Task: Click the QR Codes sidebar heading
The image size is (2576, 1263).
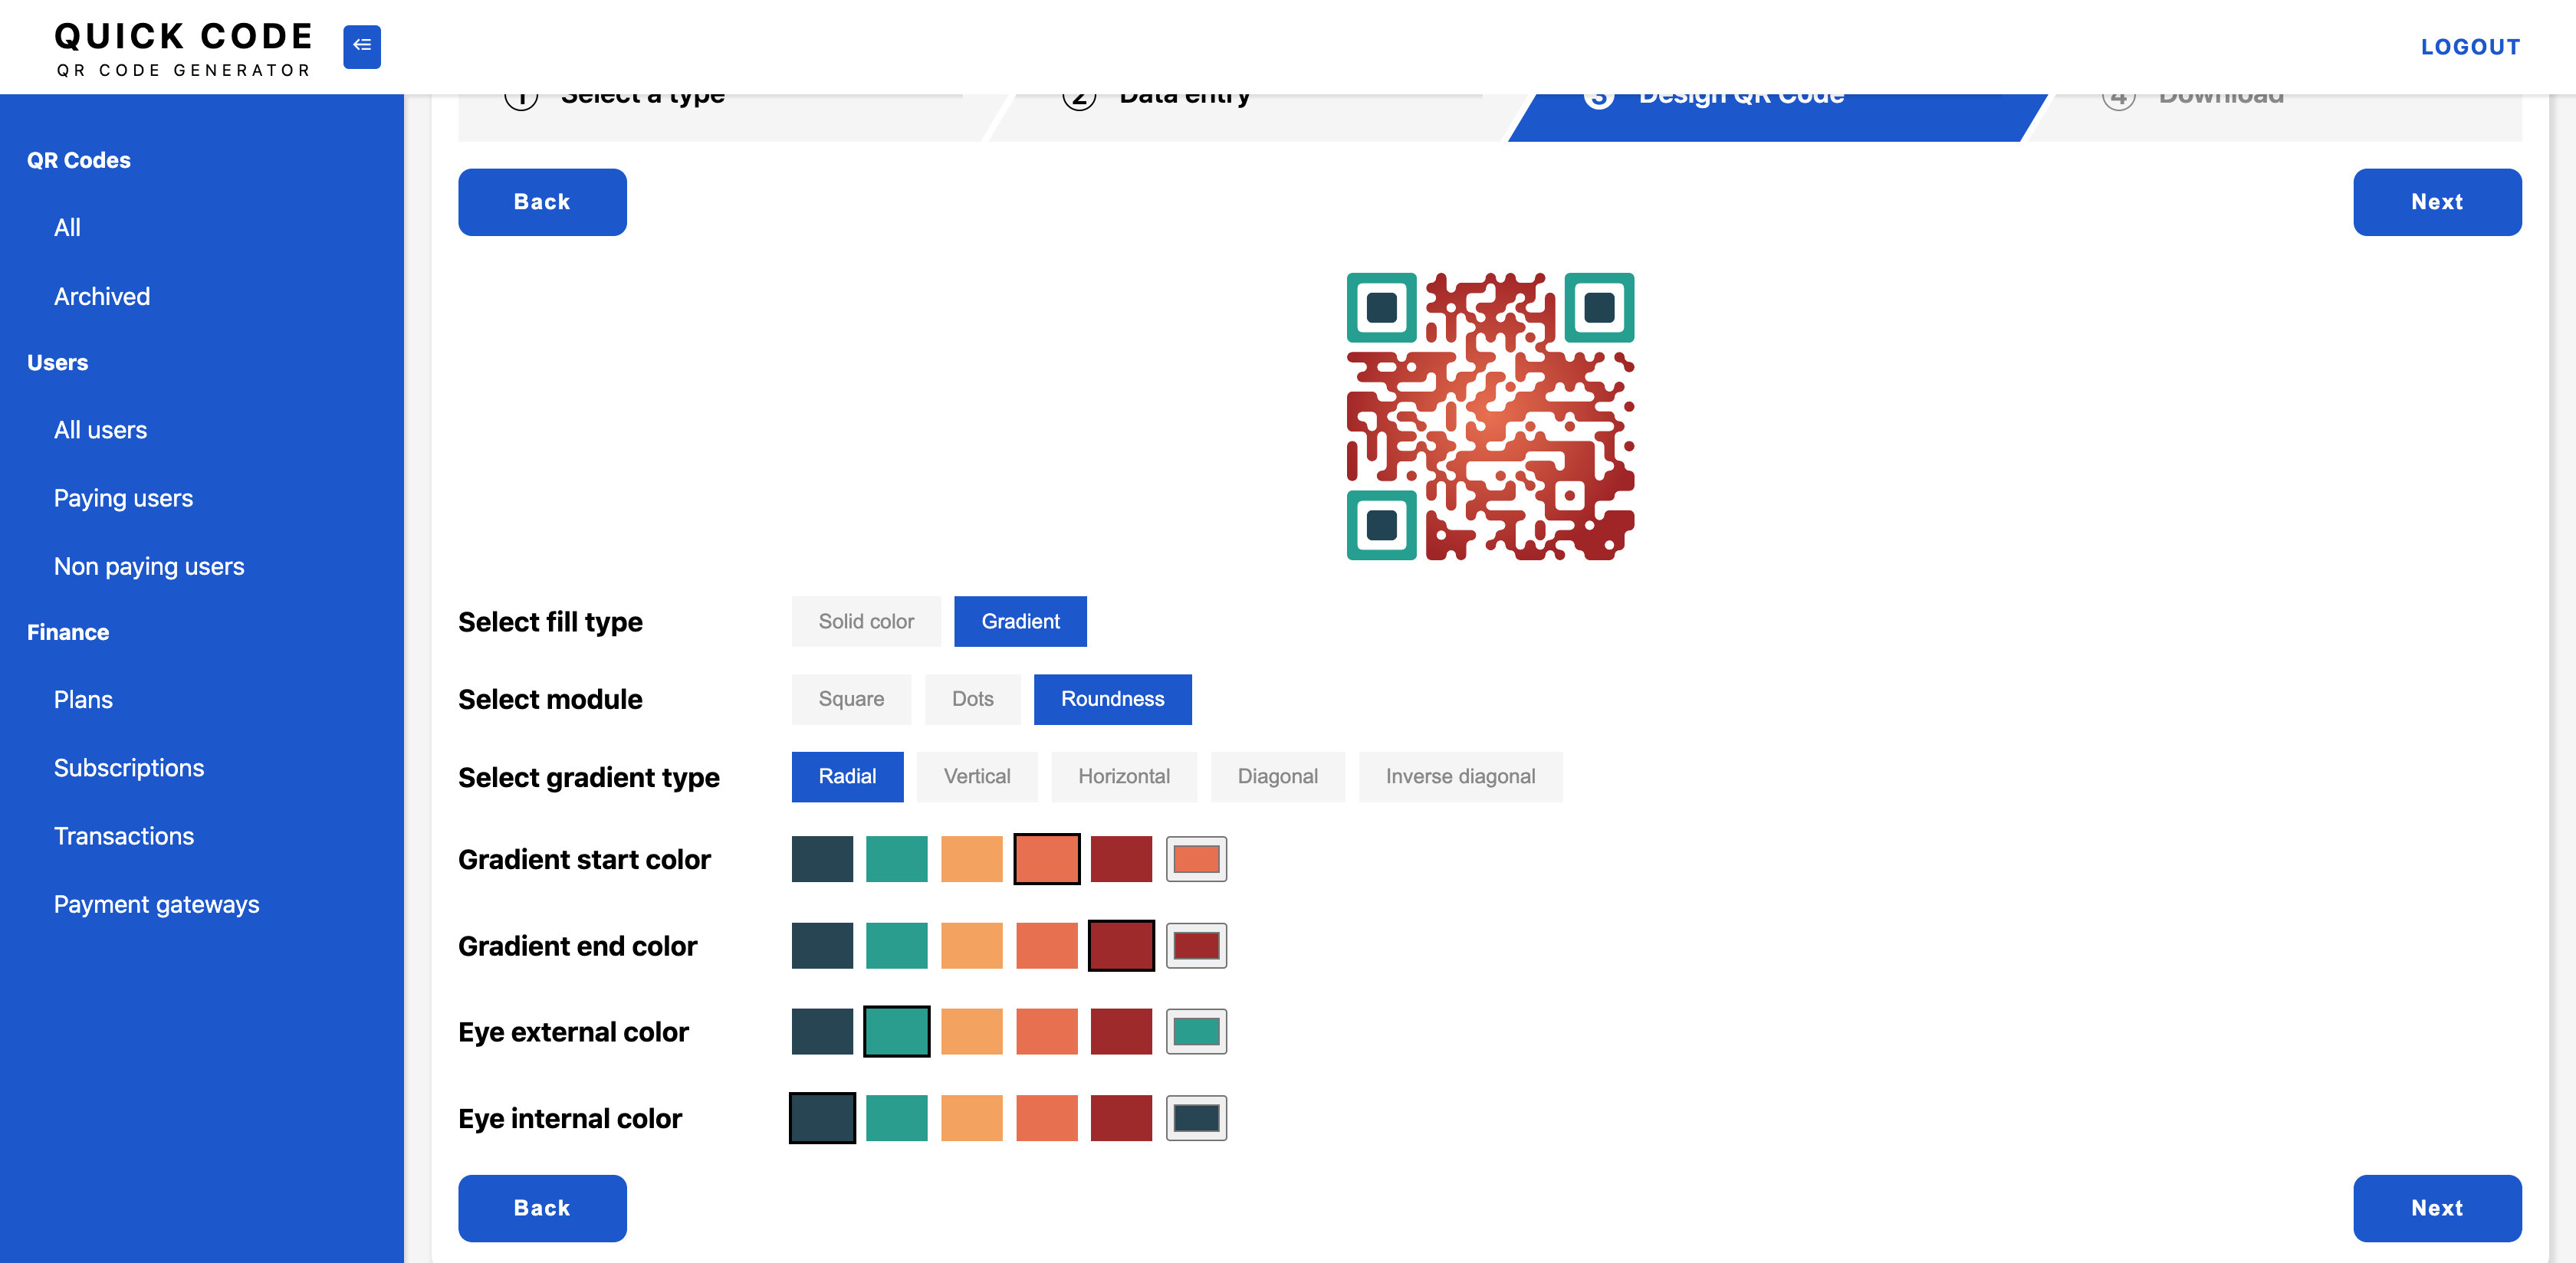Action: click(79, 160)
